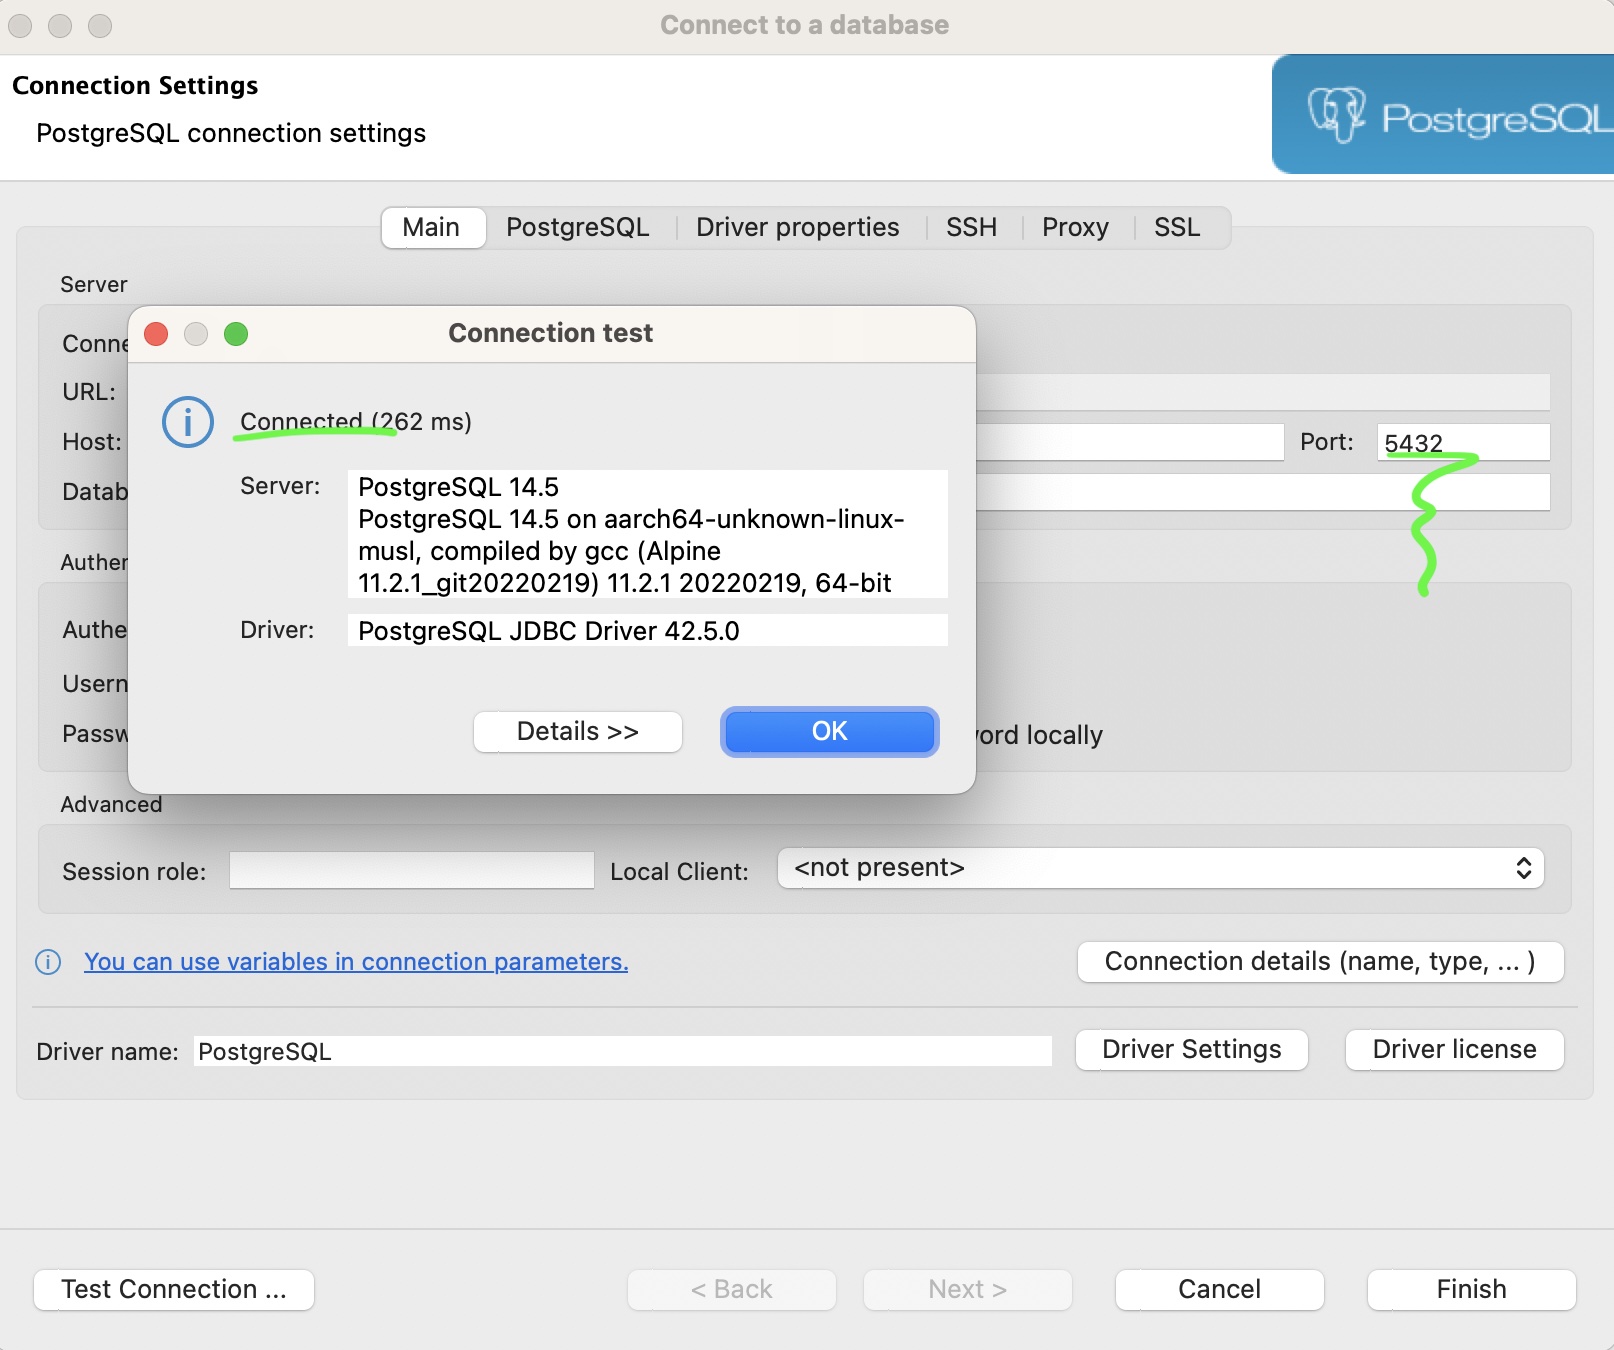The image size is (1614, 1350).
Task: Click the URL field
Action: pos(1263,392)
